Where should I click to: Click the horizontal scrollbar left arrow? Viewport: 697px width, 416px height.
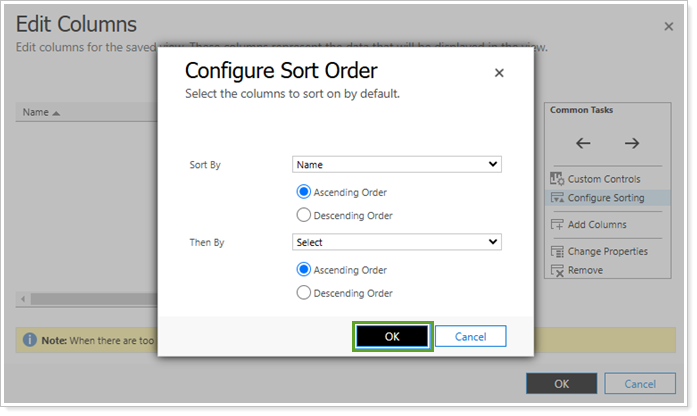pos(22,299)
